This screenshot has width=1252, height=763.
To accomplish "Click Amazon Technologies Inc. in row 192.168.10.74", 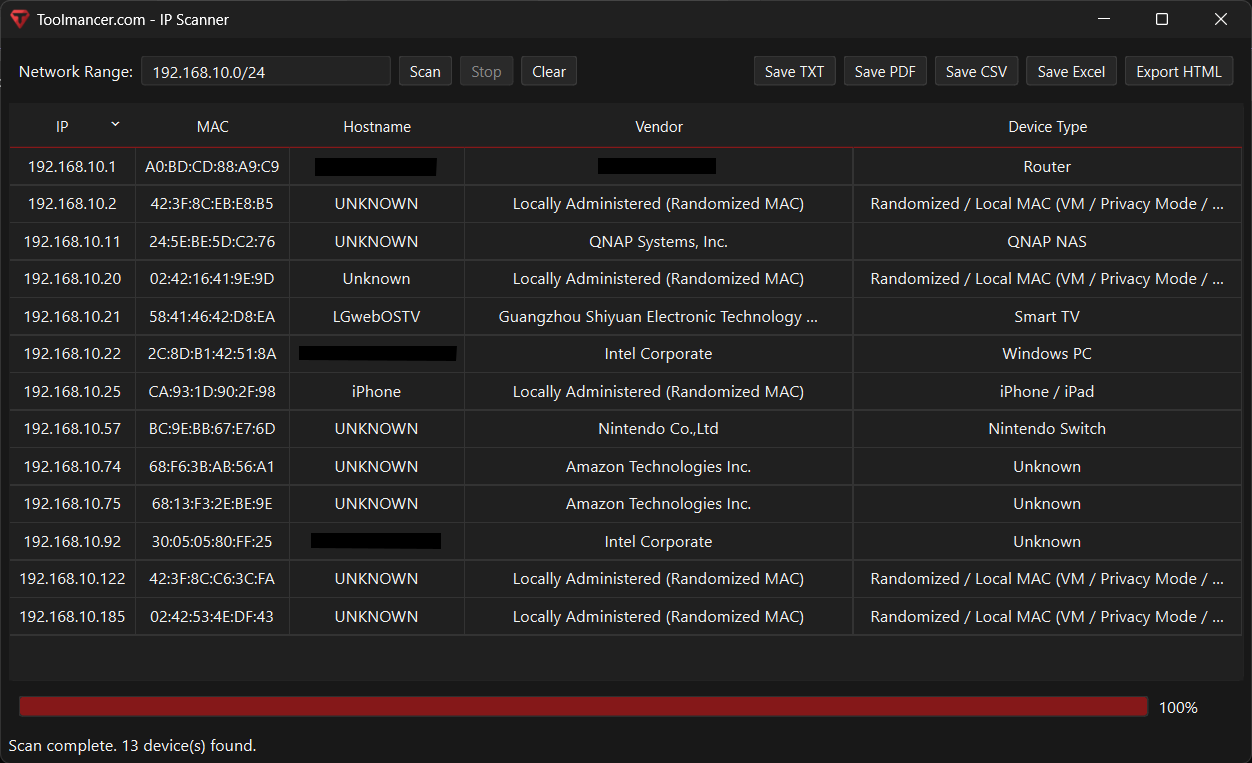I will pos(659,466).
